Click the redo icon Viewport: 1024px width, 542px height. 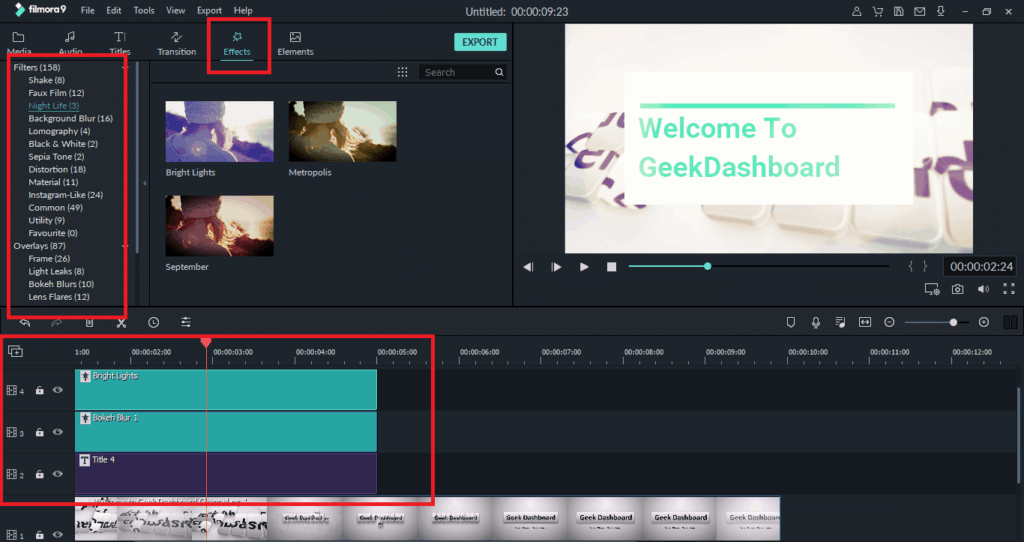tap(57, 322)
